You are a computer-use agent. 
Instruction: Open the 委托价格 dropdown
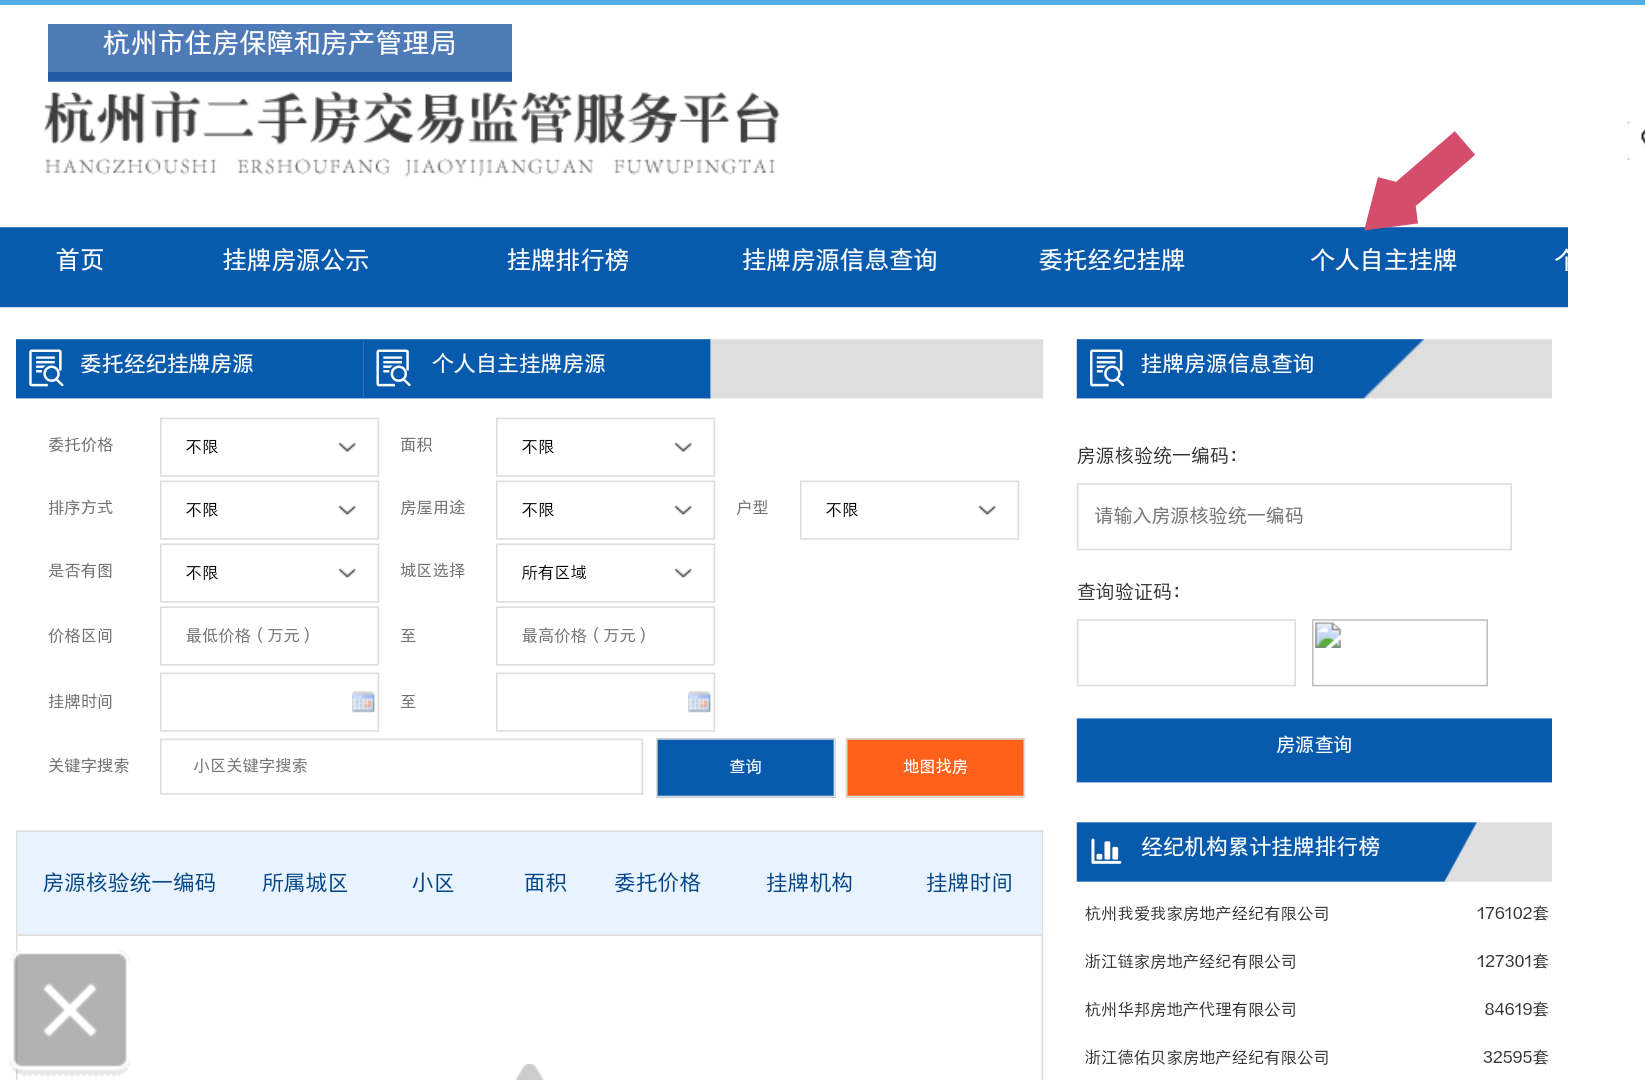pos(268,447)
